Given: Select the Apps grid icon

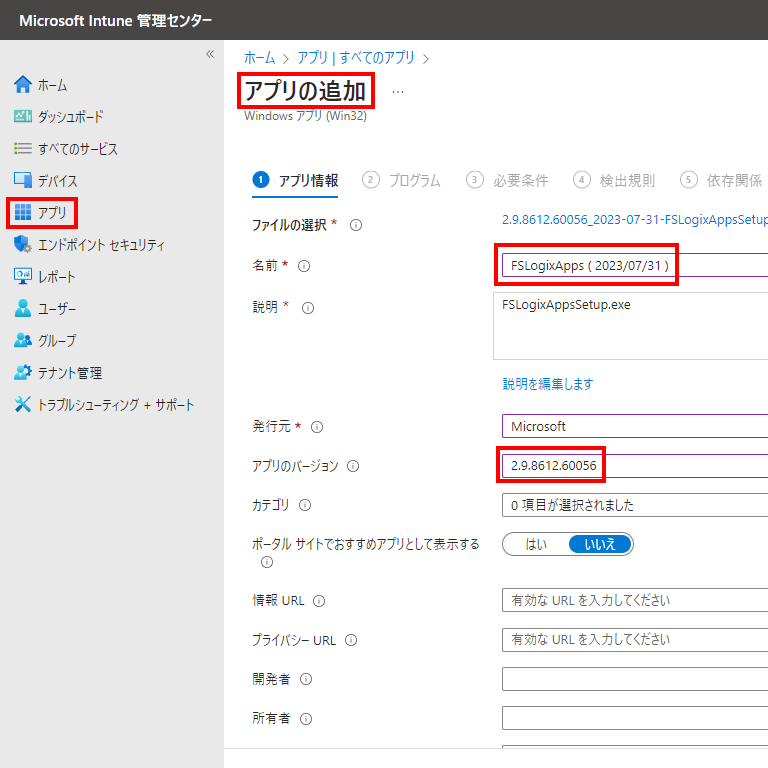Looking at the screenshot, I should click(23, 212).
